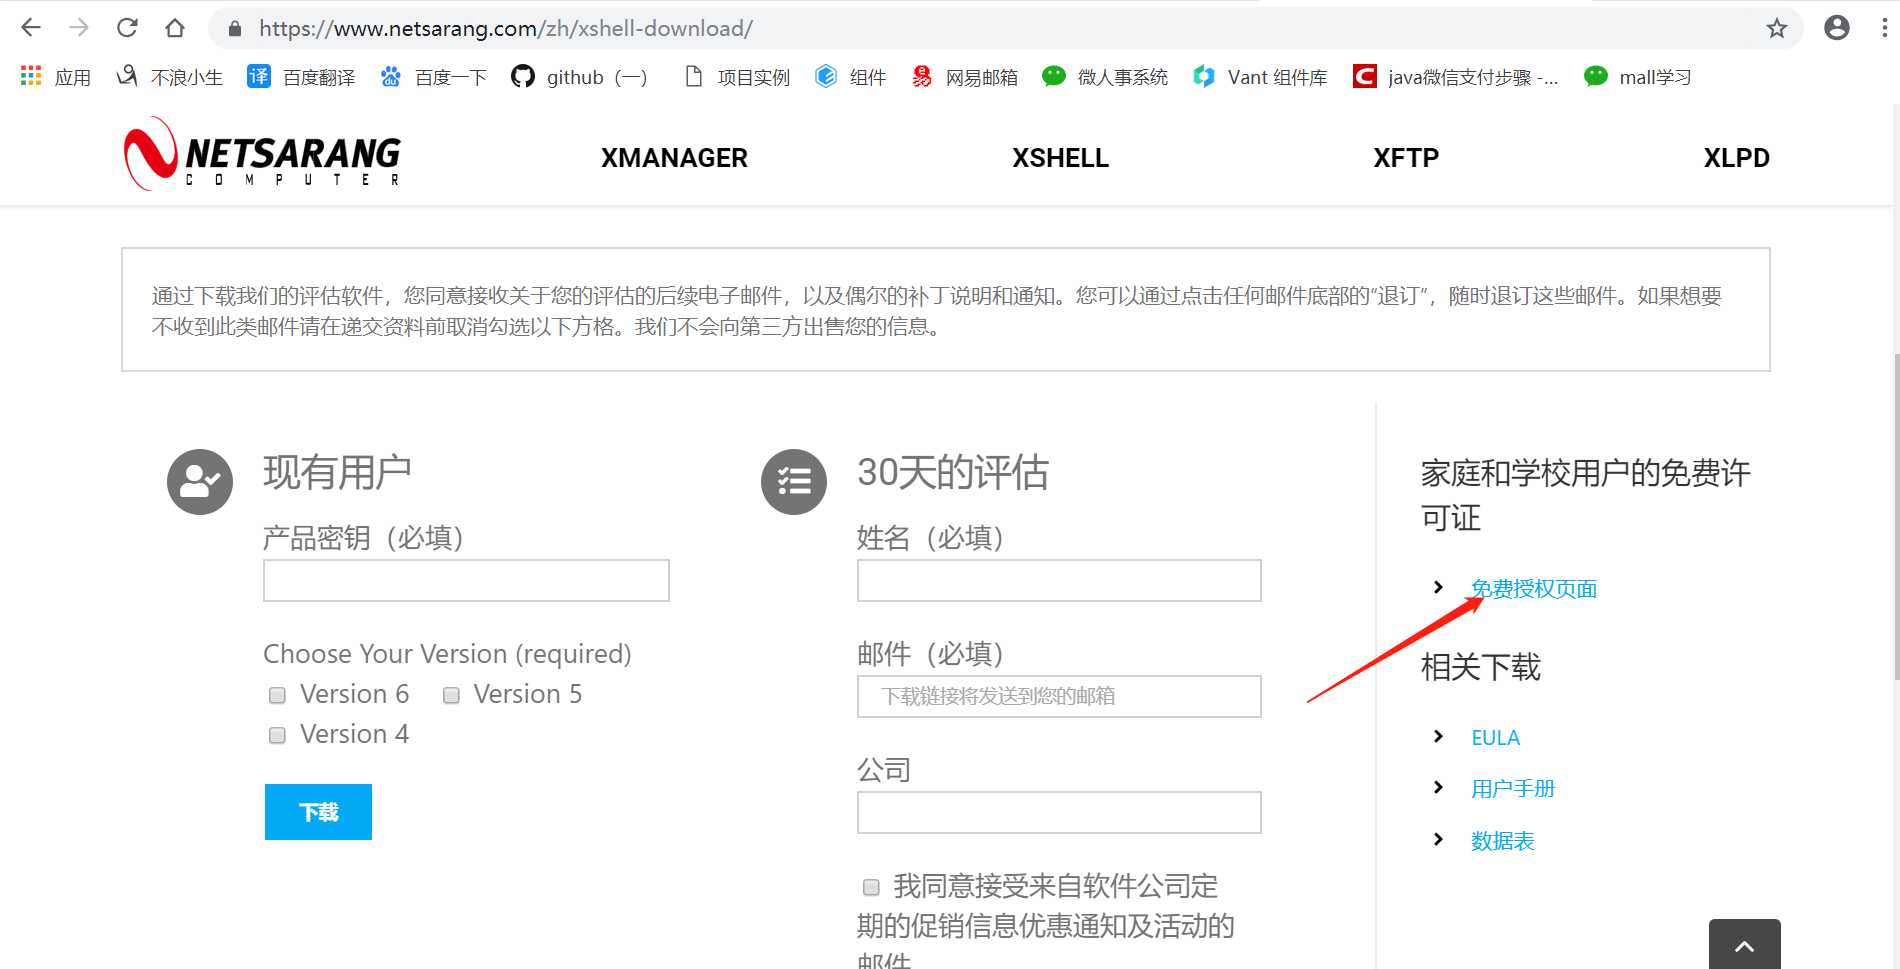The height and width of the screenshot is (969, 1900).
Task: Click the 现有用户 user icon
Action: pyautogui.click(x=200, y=482)
